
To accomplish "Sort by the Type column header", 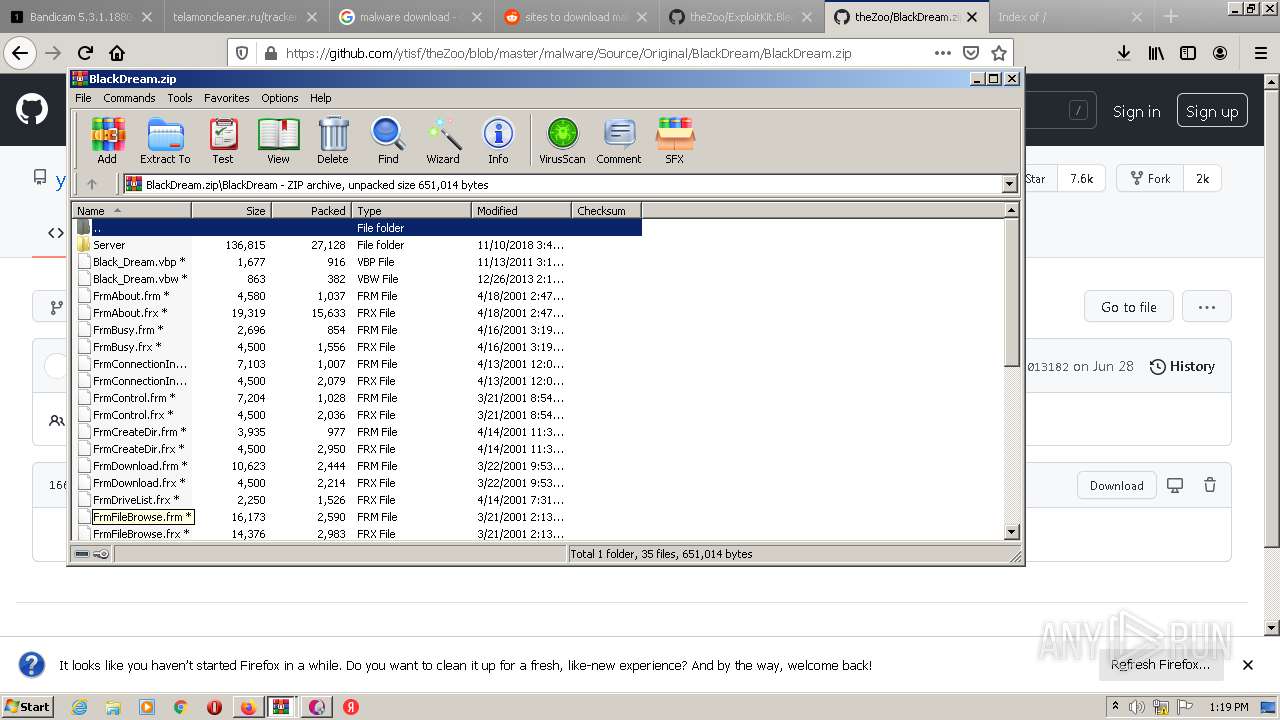I will point(411,210).
